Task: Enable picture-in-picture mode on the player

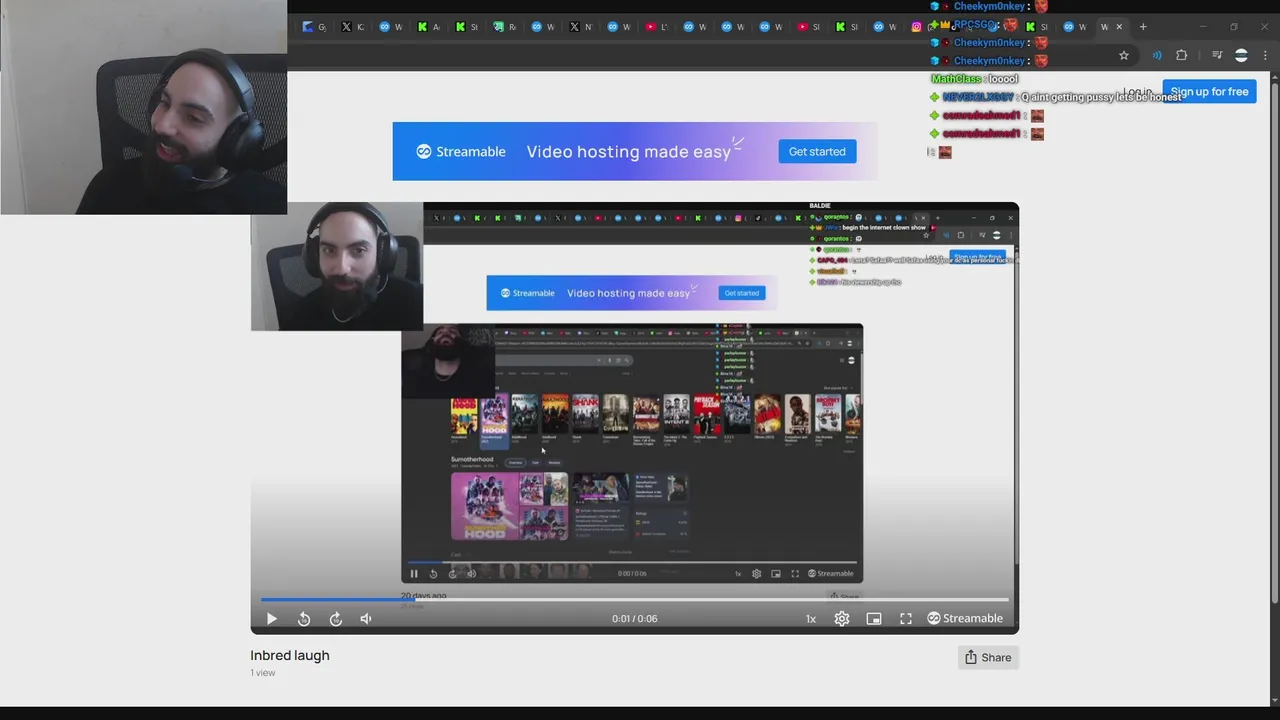Action: tap(874, 619)
